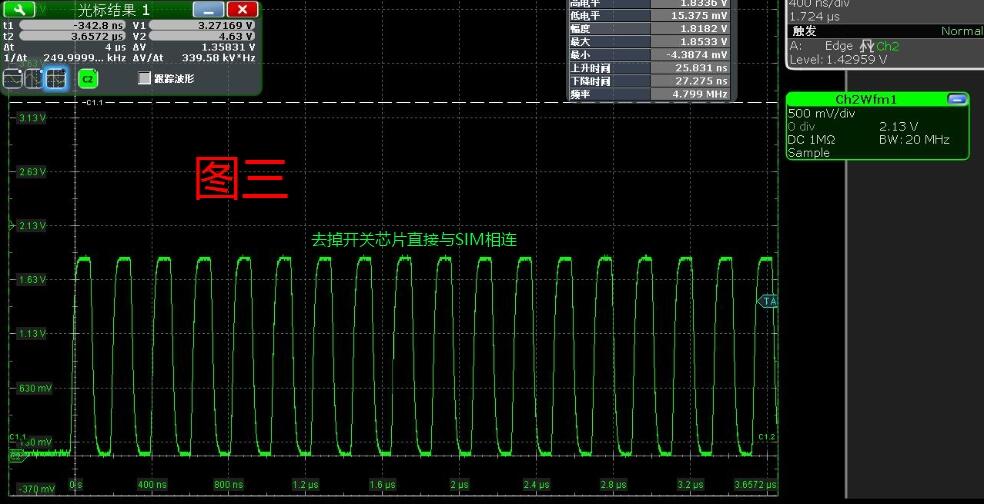Viewport: 984px width, 504px height.
Task: Edit the t1 cursor time field
Action: coord(73,26)
